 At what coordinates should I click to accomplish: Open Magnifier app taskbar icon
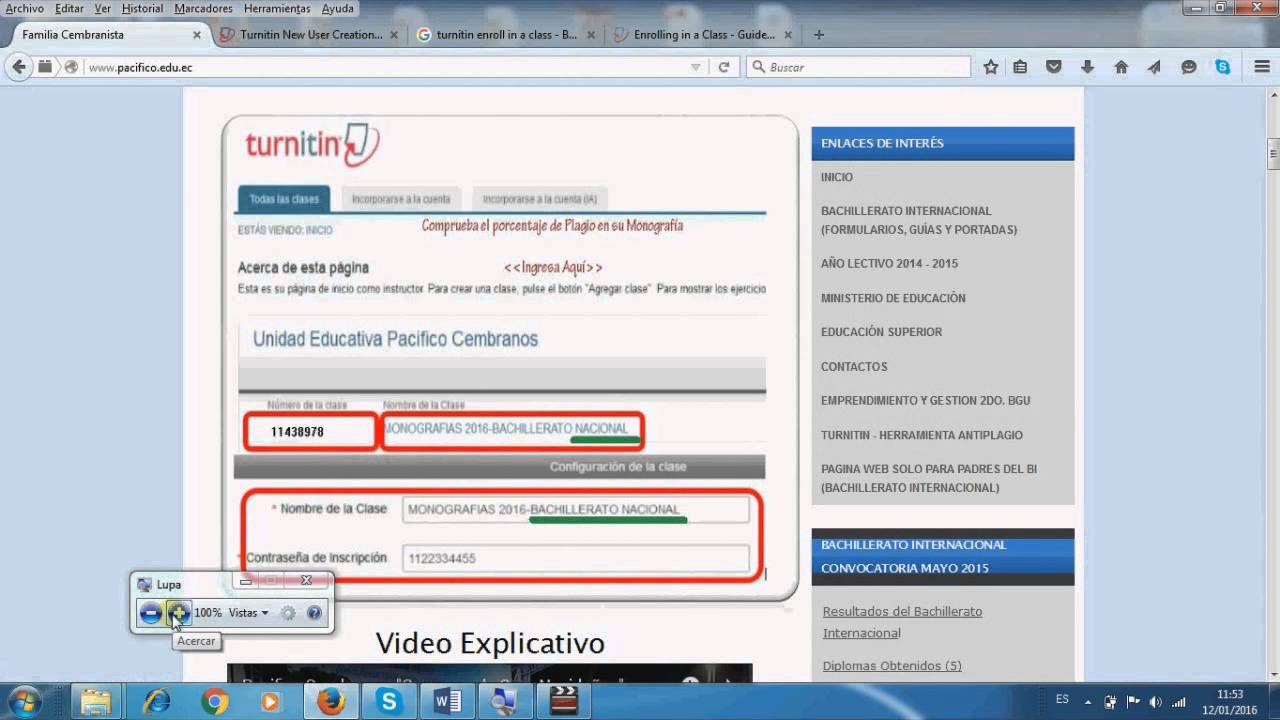click(504, 702)
